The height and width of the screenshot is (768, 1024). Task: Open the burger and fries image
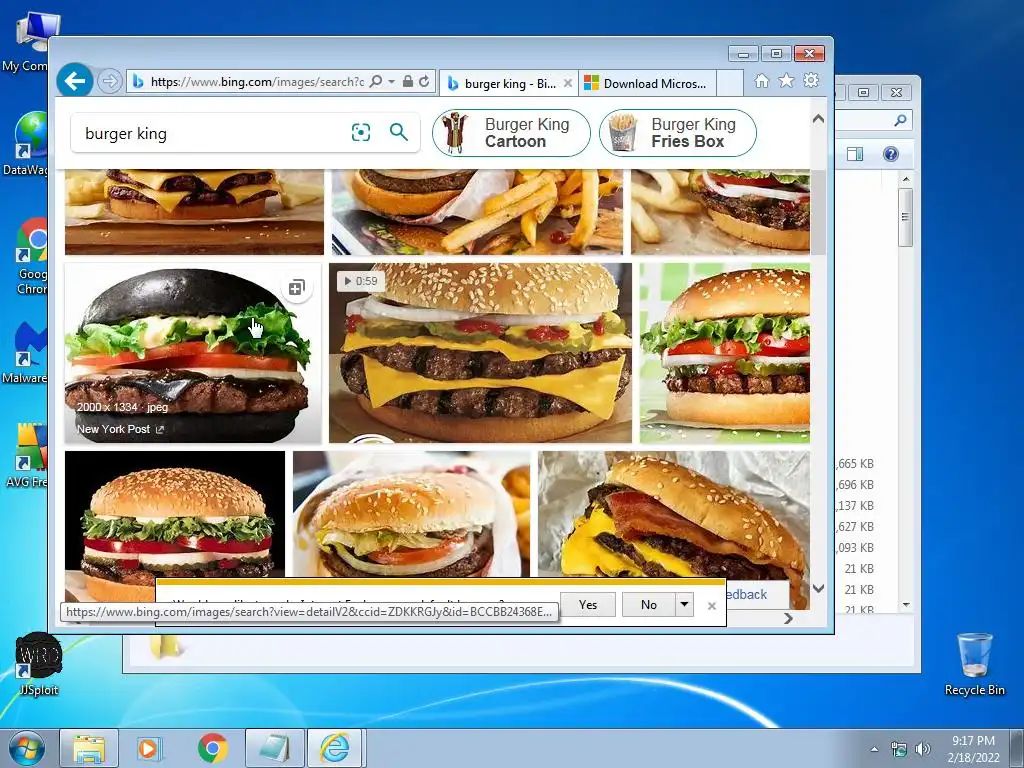(477, 212)
